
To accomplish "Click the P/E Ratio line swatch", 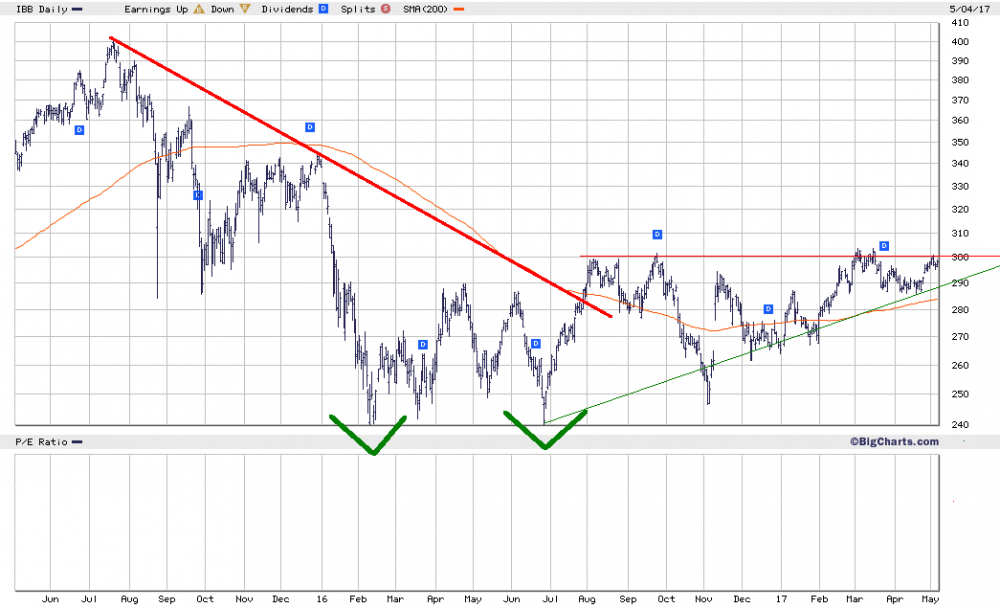I will coord(77,442).
